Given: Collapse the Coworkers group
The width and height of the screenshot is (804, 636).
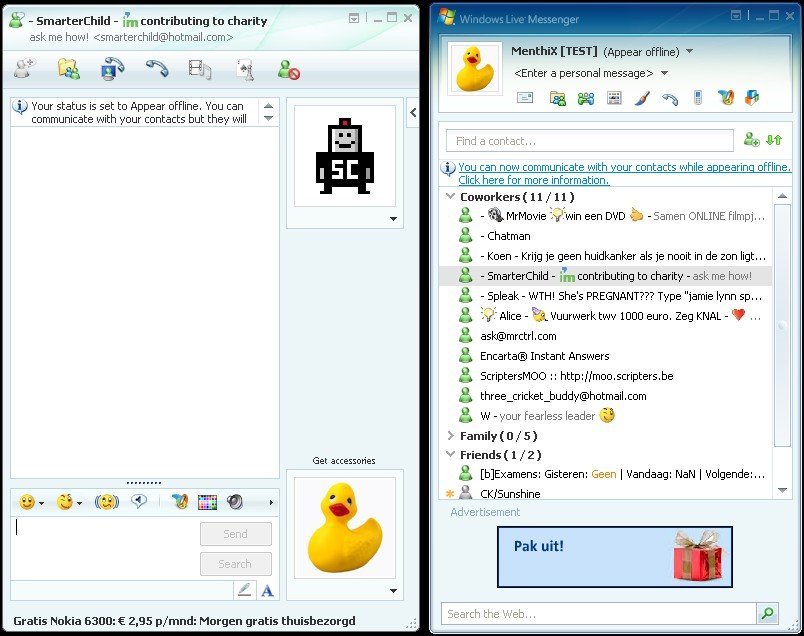Looking at the screenshot, I should click(451, 196).
